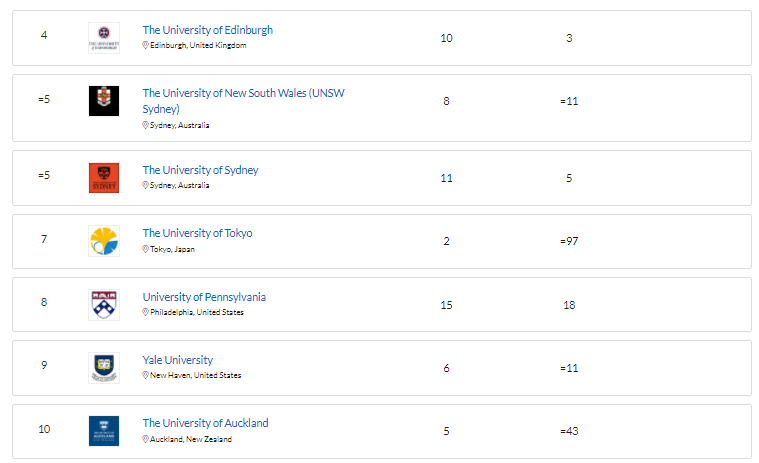Click the rank 7 University of Tokyo row card
759x463 pixels.
click(x=382, y=241)
